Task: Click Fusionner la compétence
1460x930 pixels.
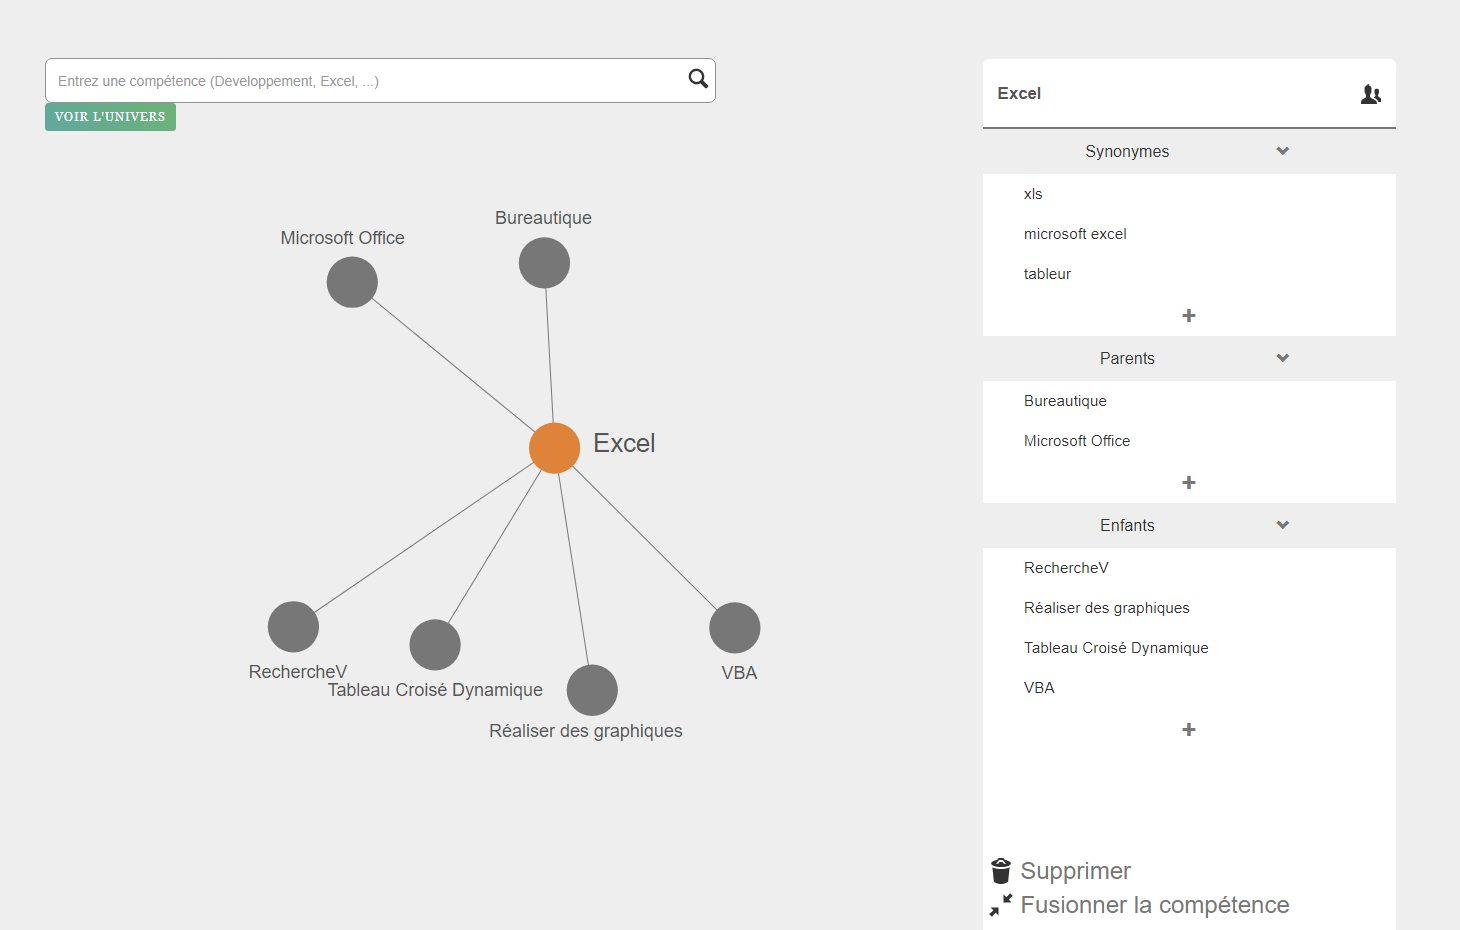Action: click(x=1155, y=905)
